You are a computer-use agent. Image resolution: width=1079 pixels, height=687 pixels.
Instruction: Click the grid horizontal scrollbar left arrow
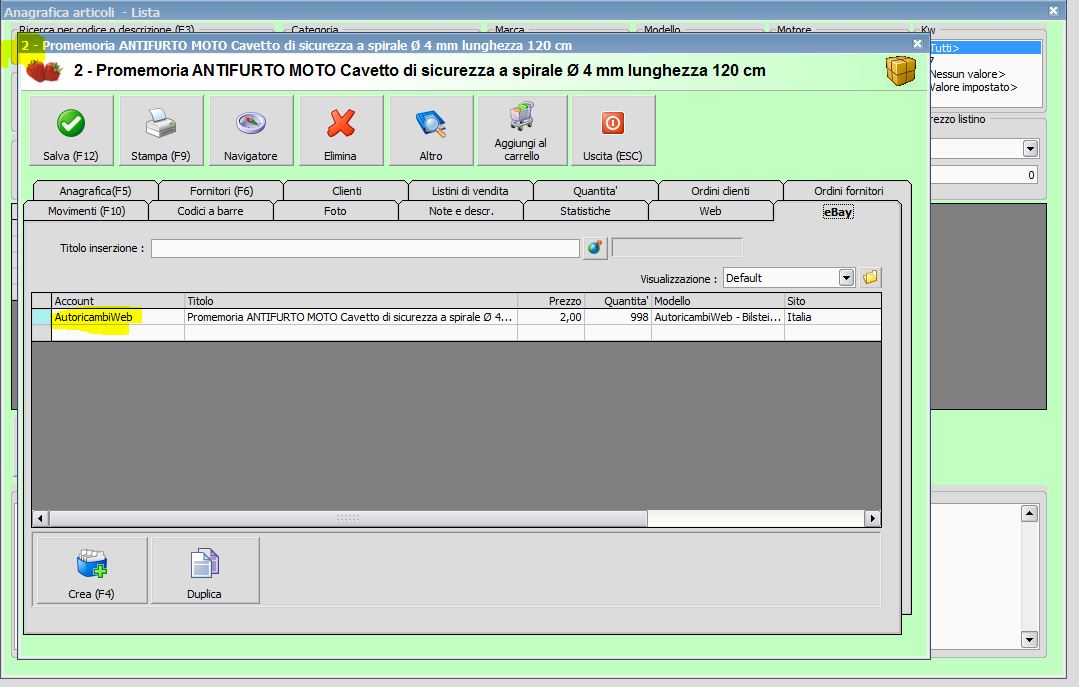tap(41, 518)
